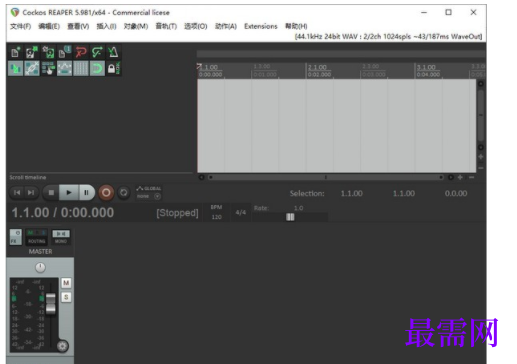Open Project Settings from the toolbar

pos(64,52)
